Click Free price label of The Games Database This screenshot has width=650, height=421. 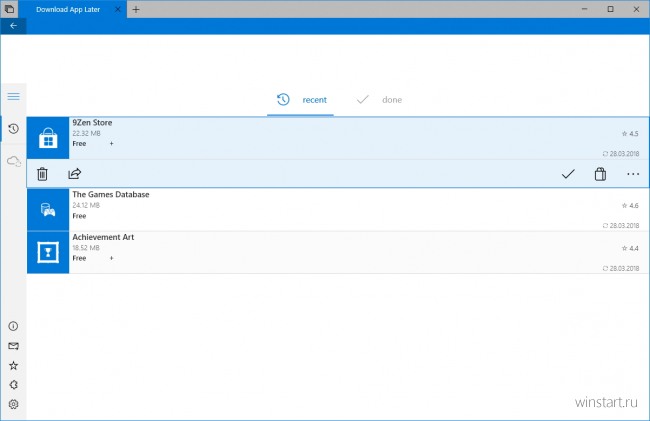[79, 216]
